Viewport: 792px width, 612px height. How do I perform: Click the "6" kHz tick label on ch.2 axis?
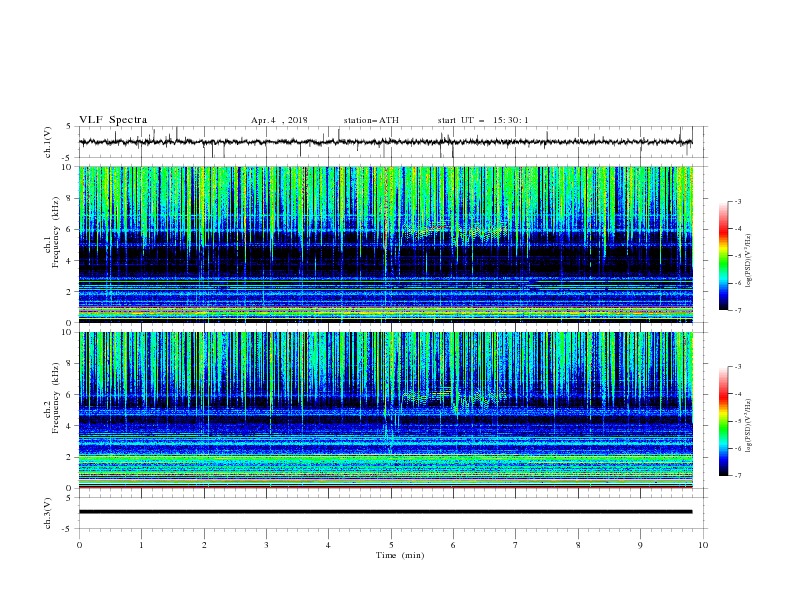(69, 395)
